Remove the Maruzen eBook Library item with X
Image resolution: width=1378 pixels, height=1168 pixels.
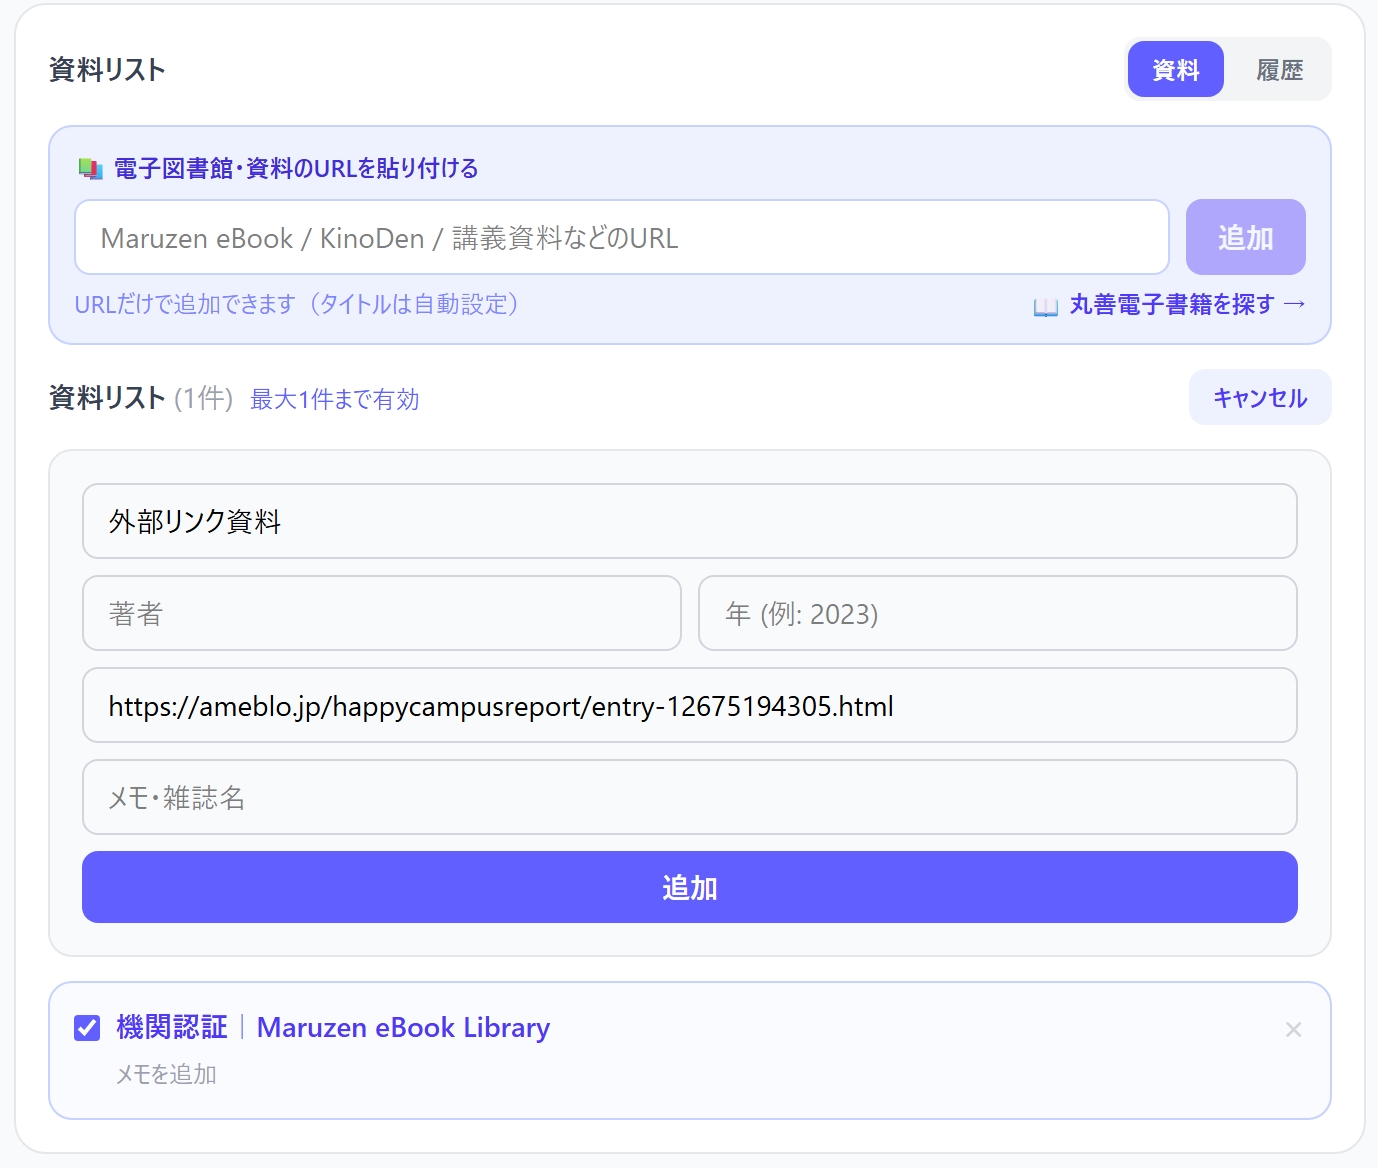(x=1293, y=1029)
